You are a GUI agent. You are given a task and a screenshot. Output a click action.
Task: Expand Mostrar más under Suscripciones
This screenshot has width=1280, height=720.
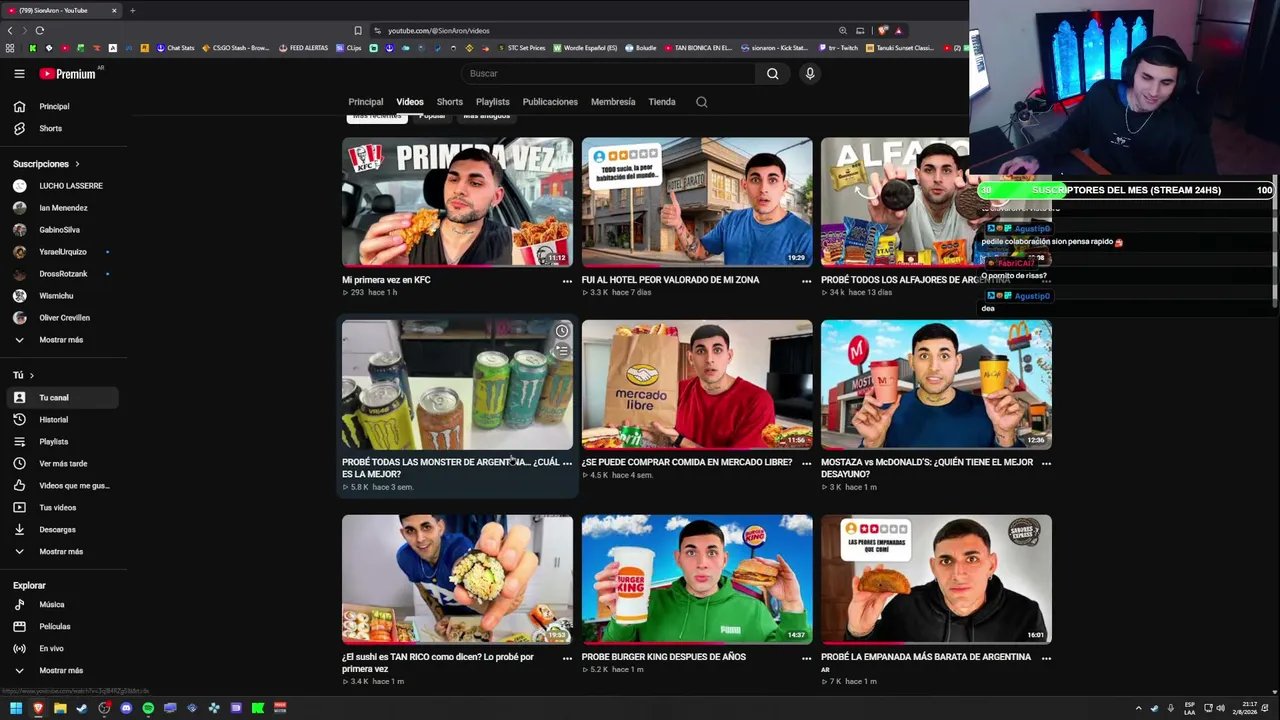click(60, 340)
